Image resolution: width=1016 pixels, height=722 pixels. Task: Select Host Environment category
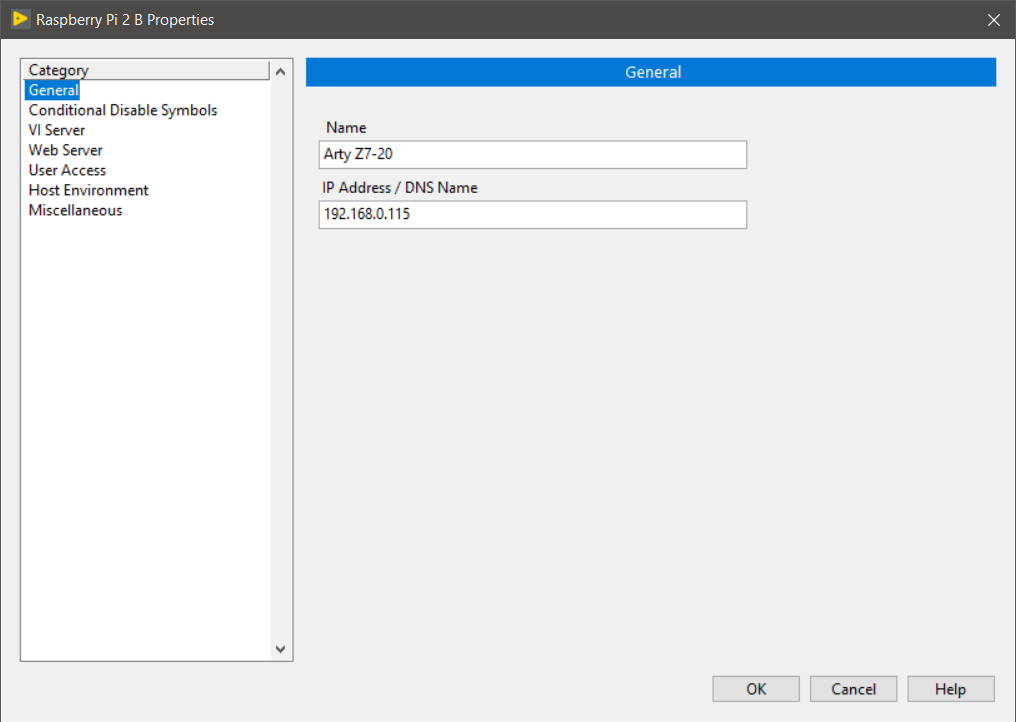(89, 191)
